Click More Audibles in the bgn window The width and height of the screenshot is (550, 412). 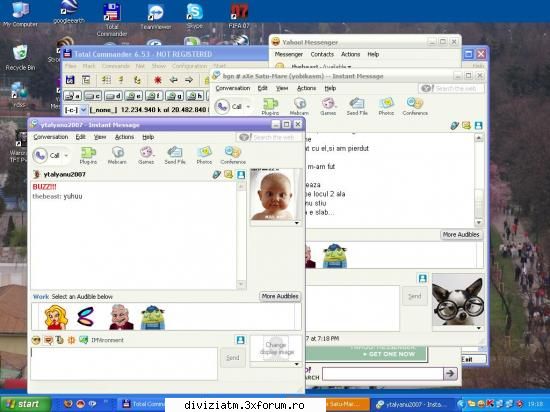pyautogui.click(x=461, y=235)
